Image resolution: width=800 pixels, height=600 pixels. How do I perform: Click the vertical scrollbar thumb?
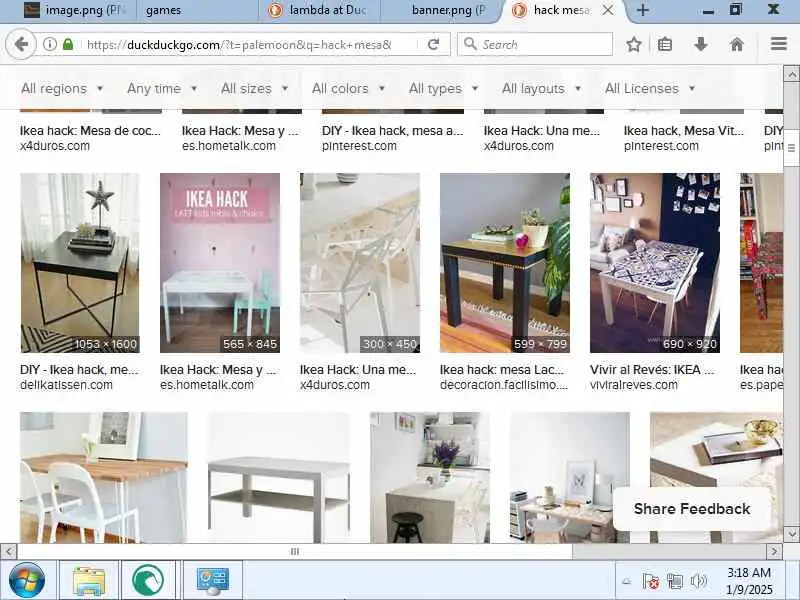coord(791,148)
